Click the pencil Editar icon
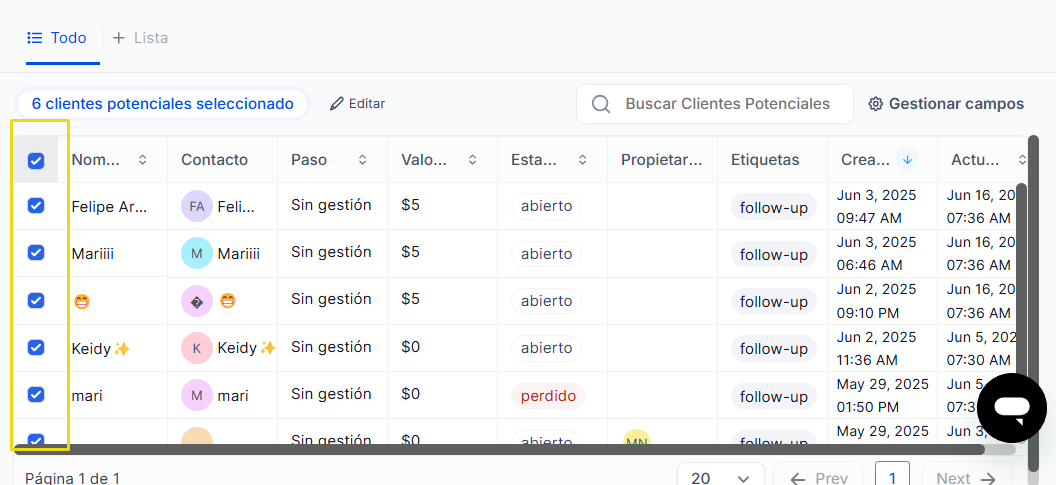Image resolution: width=1056 pixels, height=485 pixels. [337, 104]
